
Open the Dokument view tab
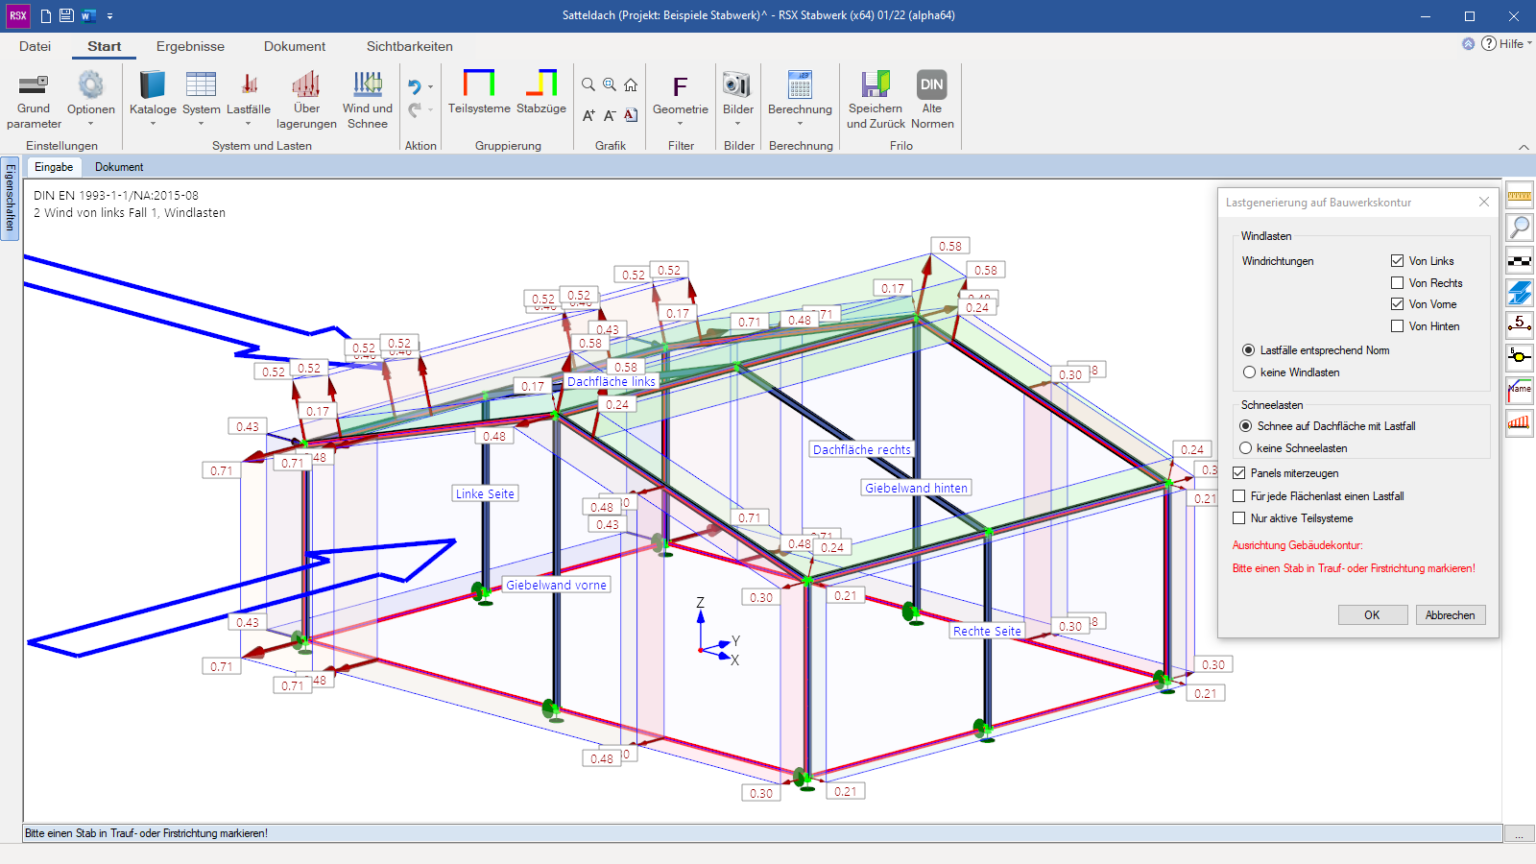(x=119, y=167)
